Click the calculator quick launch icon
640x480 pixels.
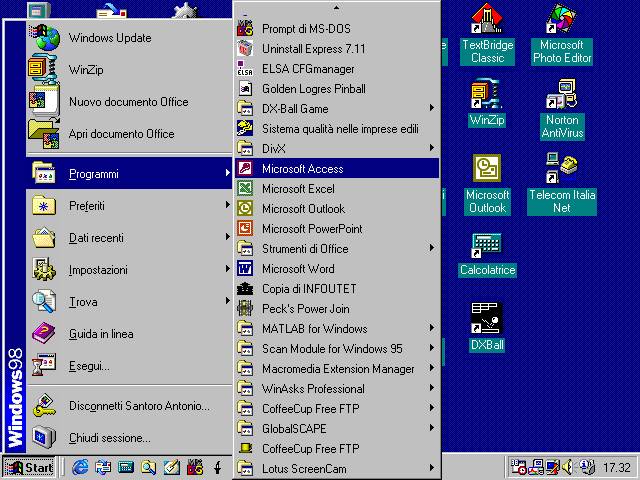click(126, 467)
